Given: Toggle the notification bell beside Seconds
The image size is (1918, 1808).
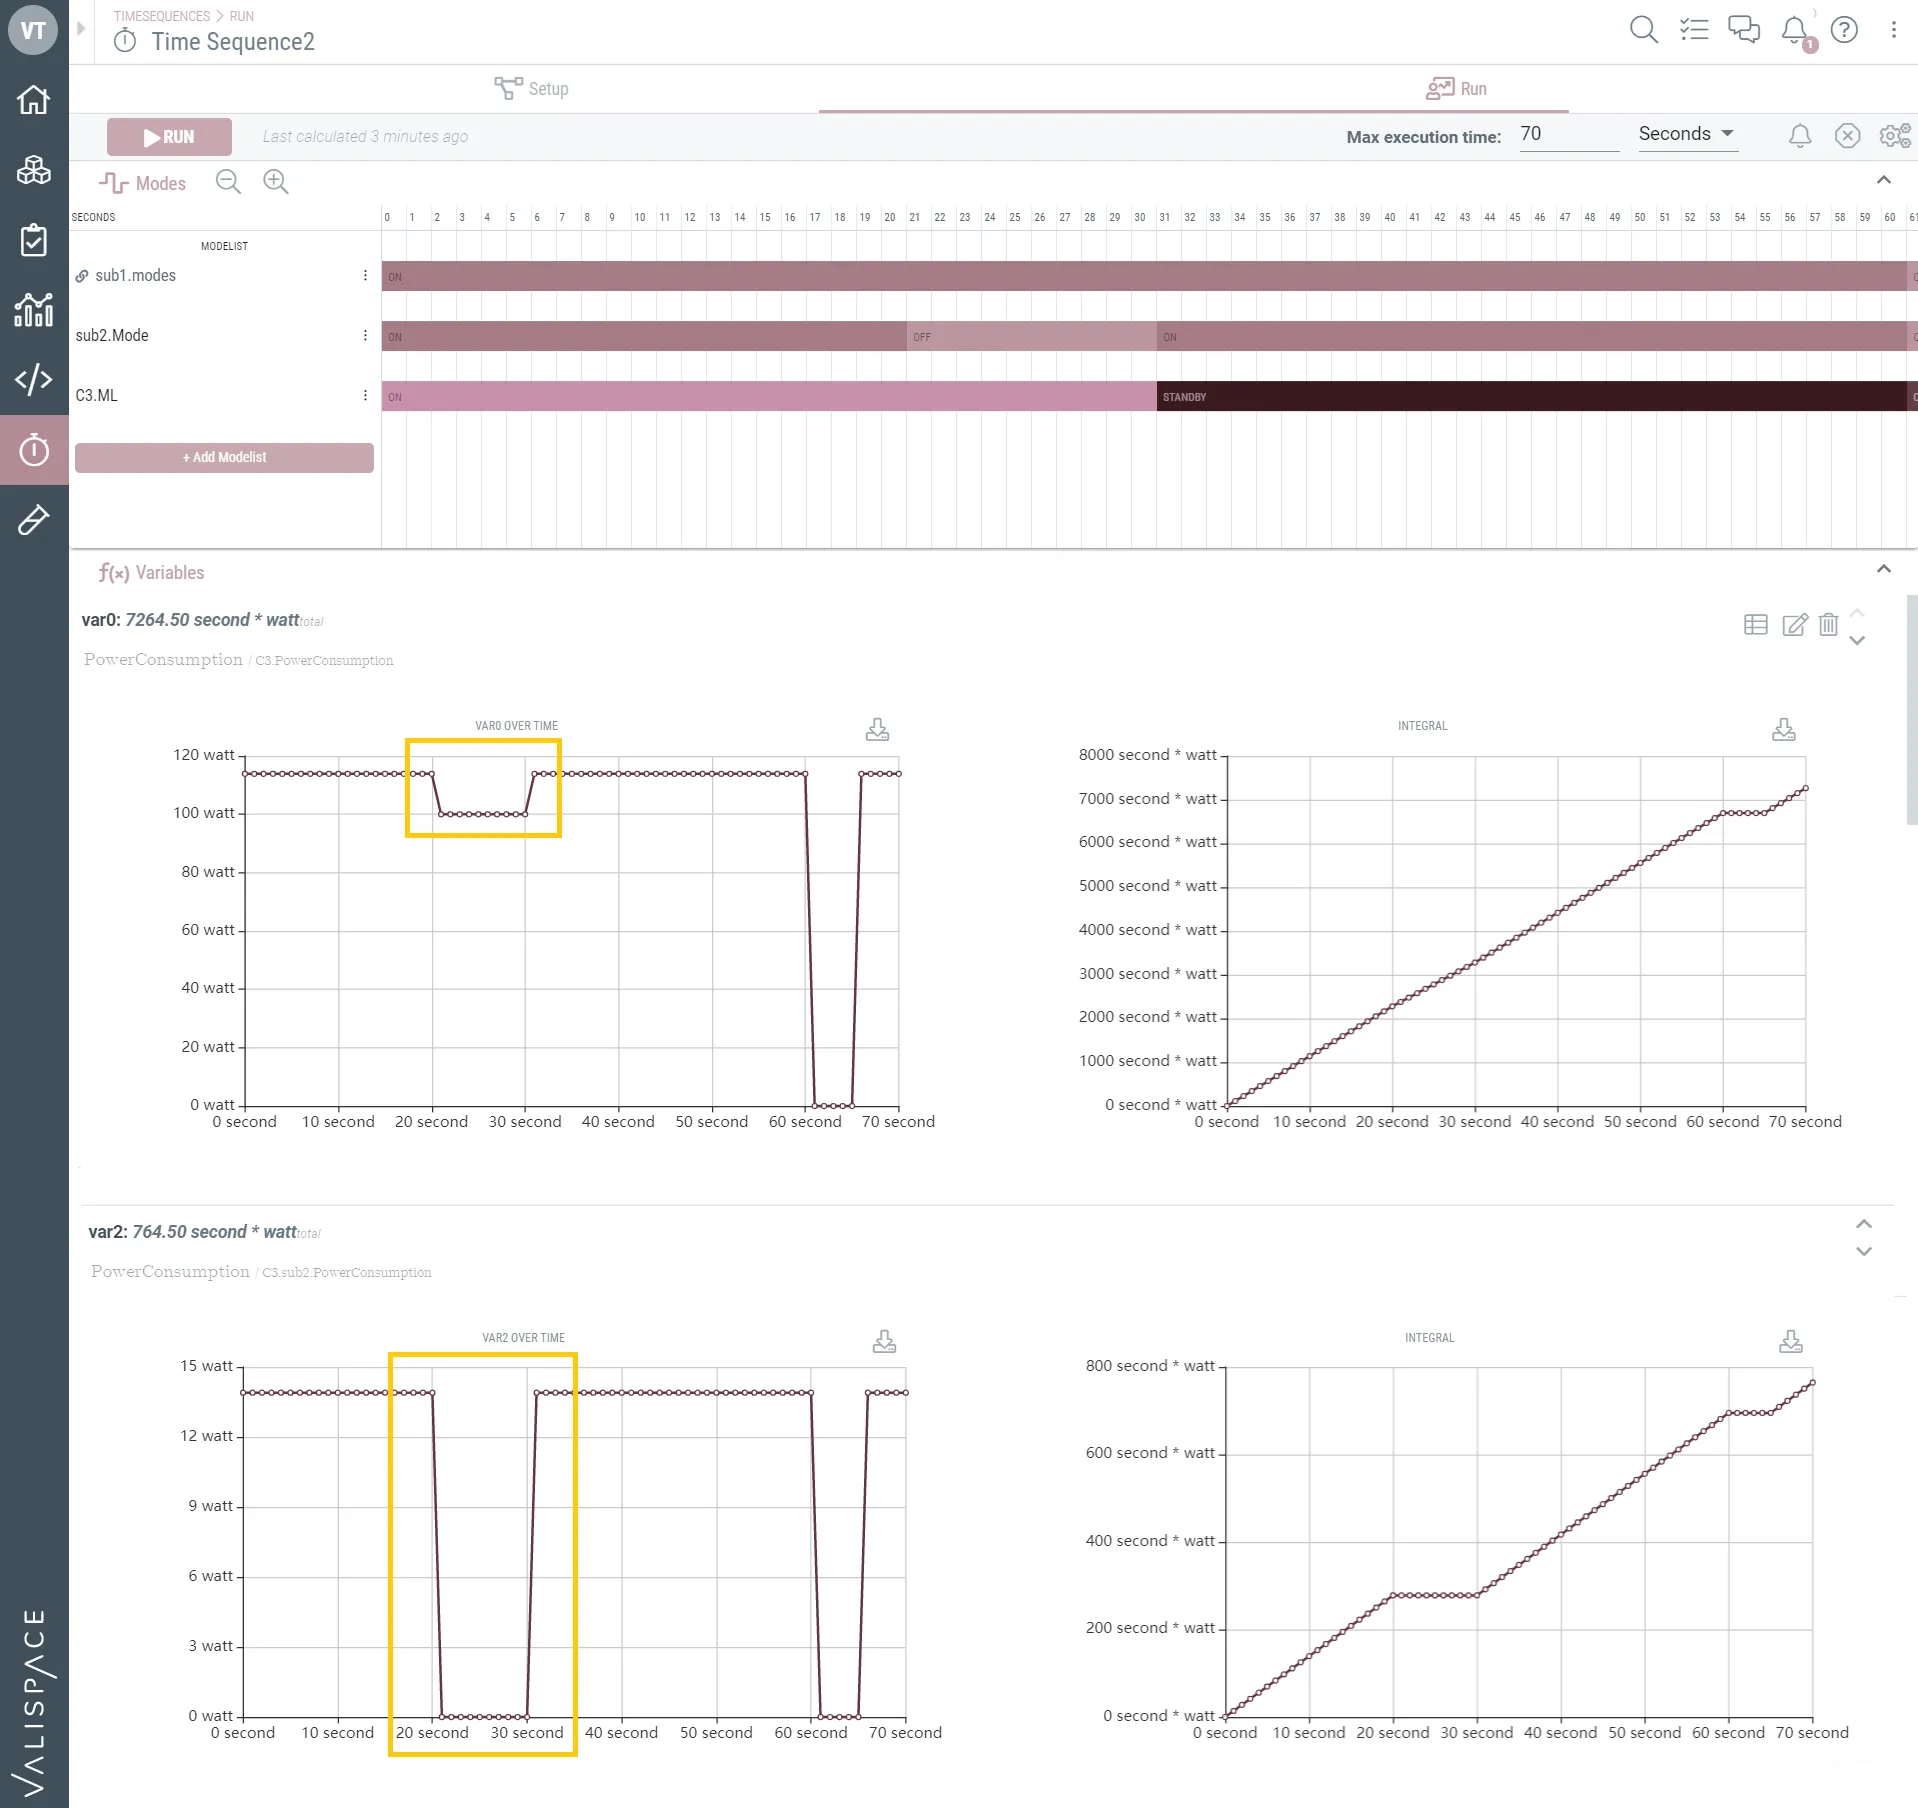Looking at the screenshot, I should tap(1799, 136).
